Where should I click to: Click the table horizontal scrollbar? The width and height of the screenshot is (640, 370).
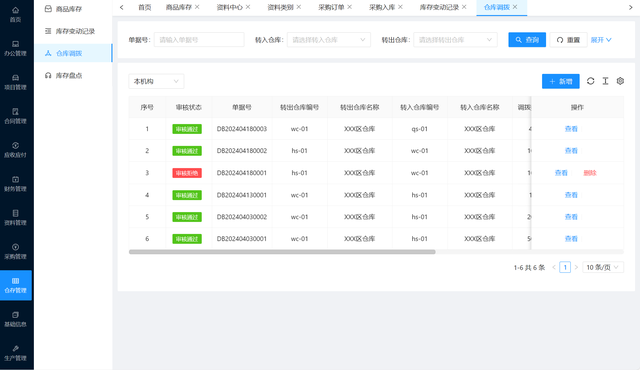click(282, 252)
